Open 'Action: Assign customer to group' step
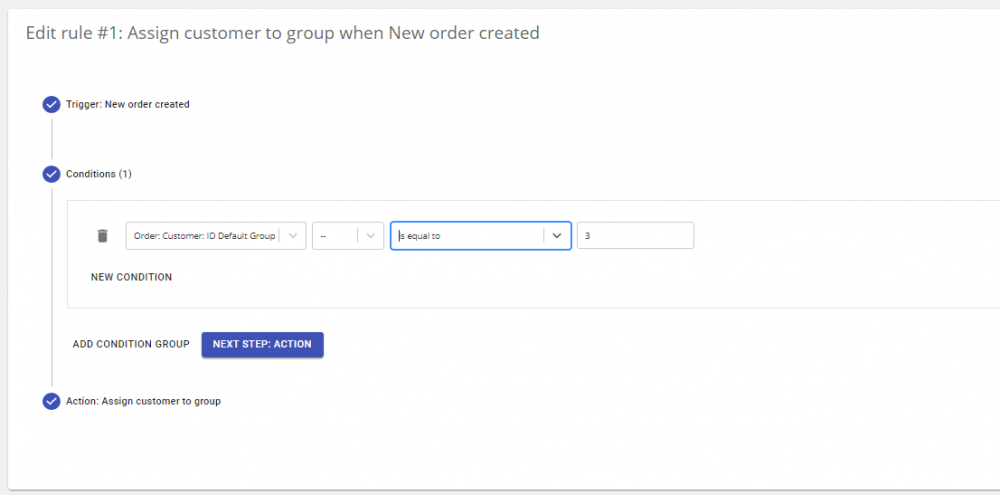This screenshot has height=495, width=1000. (143, 401)
